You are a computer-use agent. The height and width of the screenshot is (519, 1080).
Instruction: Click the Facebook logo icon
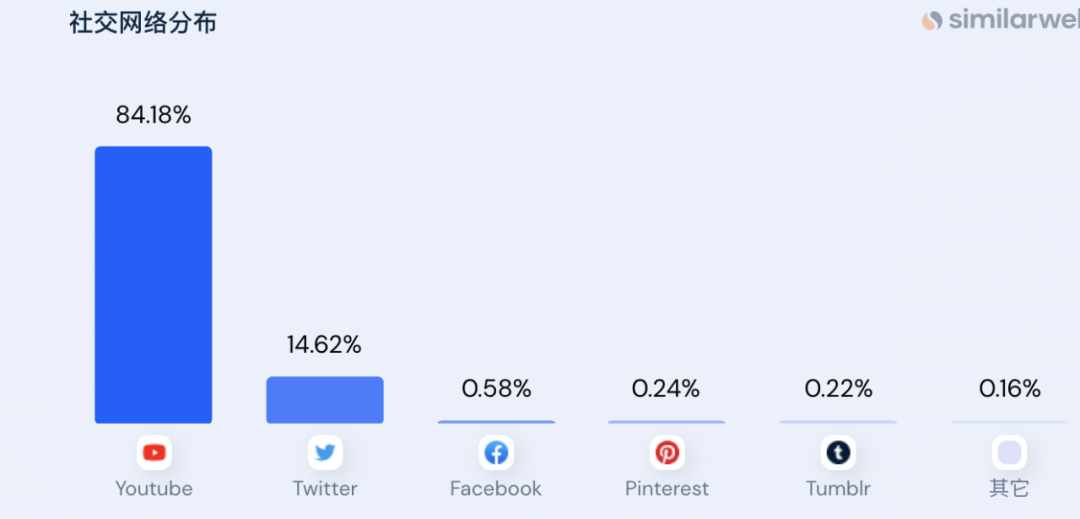click(496, 452)
